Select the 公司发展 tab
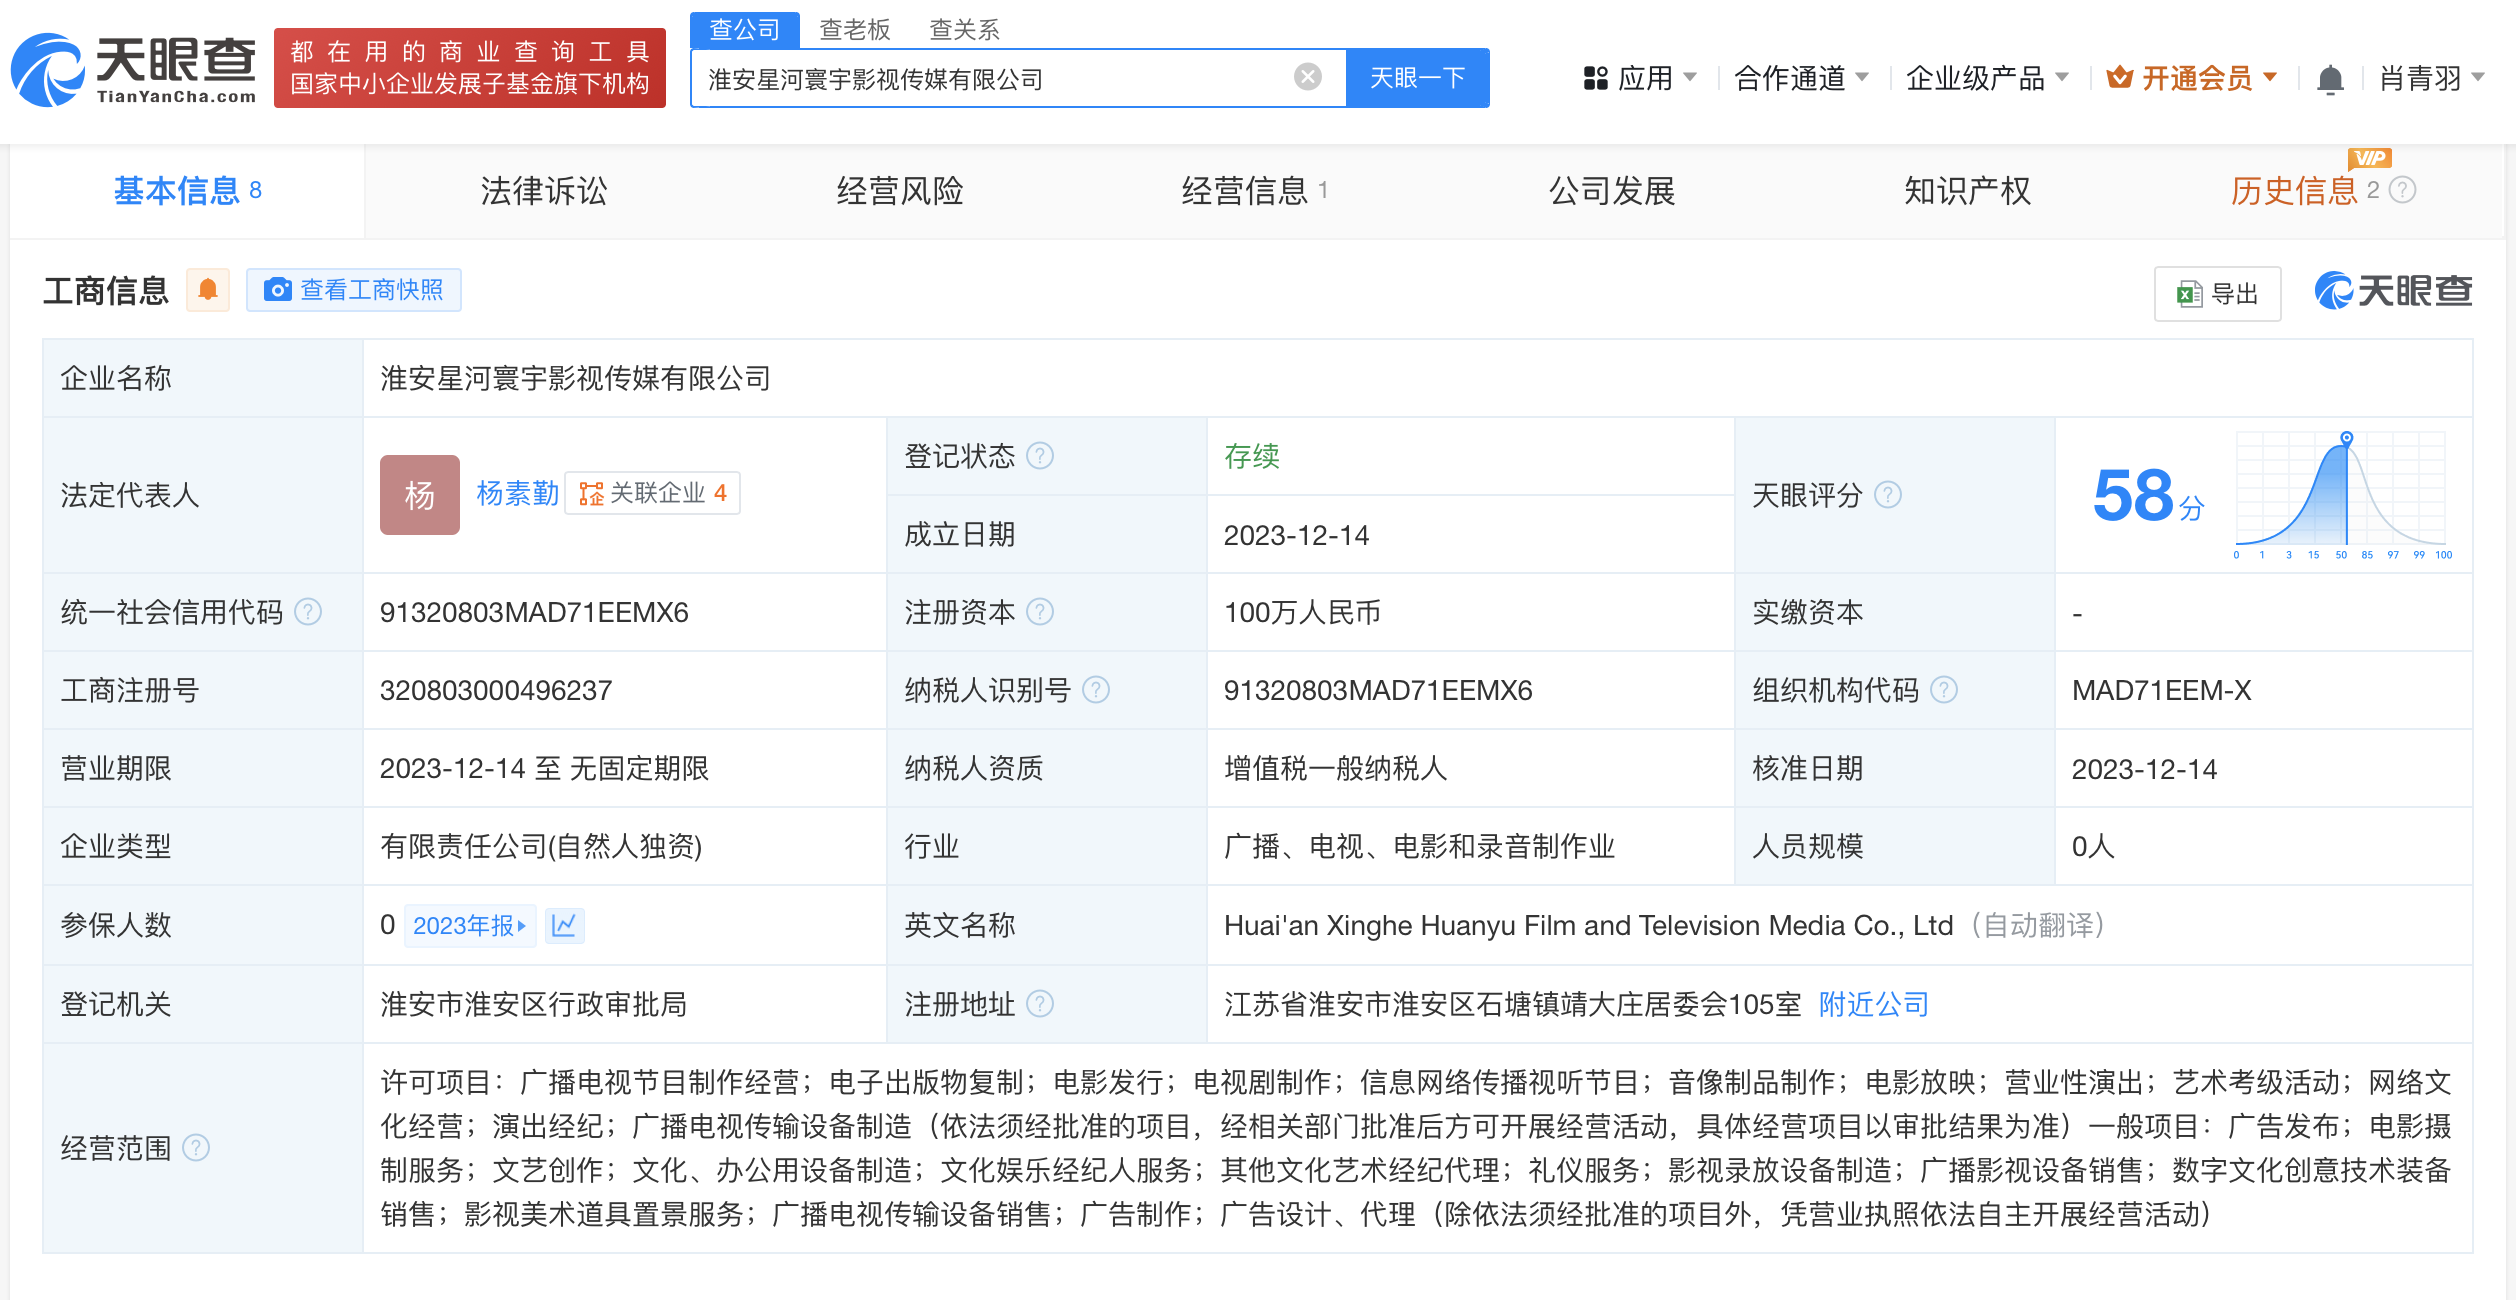The width and height of the screenshot is (2516, 1300). coord(1611,190)
